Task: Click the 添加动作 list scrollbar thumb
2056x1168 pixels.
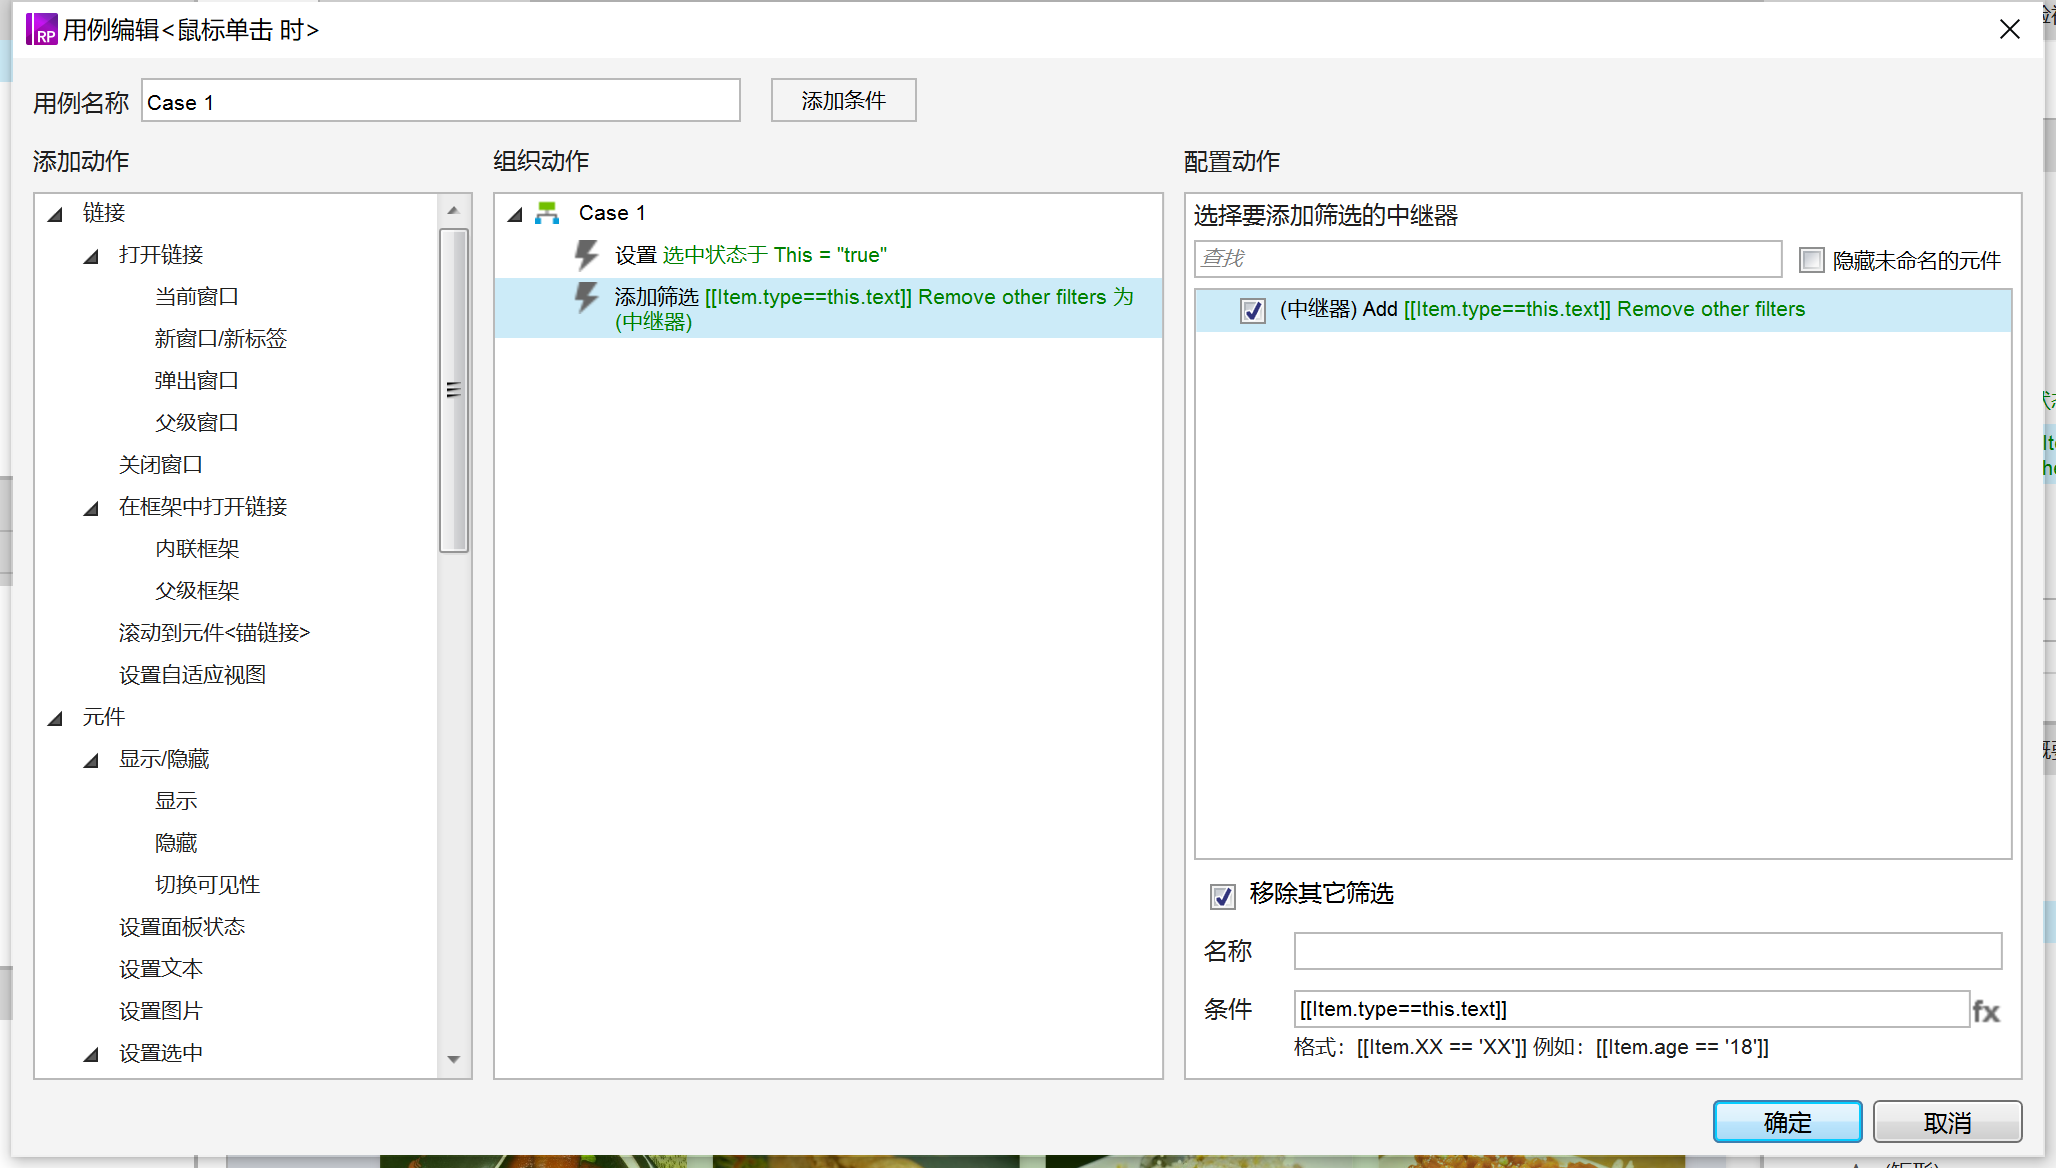Action: click(454, 390)
